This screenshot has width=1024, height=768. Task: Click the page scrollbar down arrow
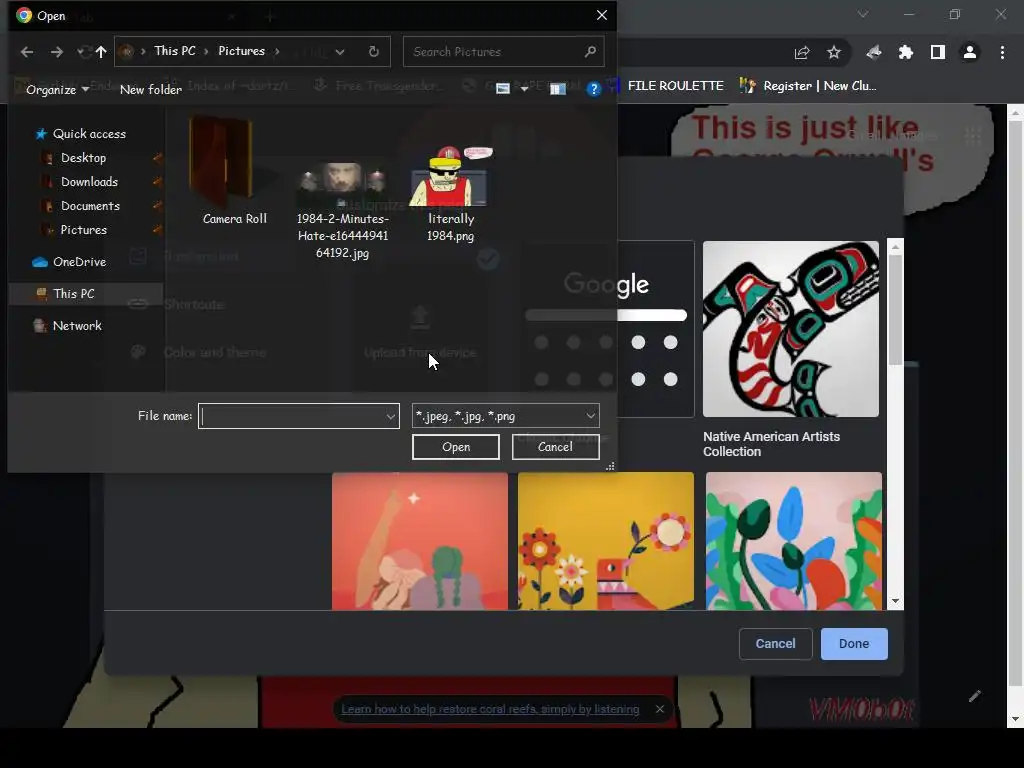(1015, 719)
